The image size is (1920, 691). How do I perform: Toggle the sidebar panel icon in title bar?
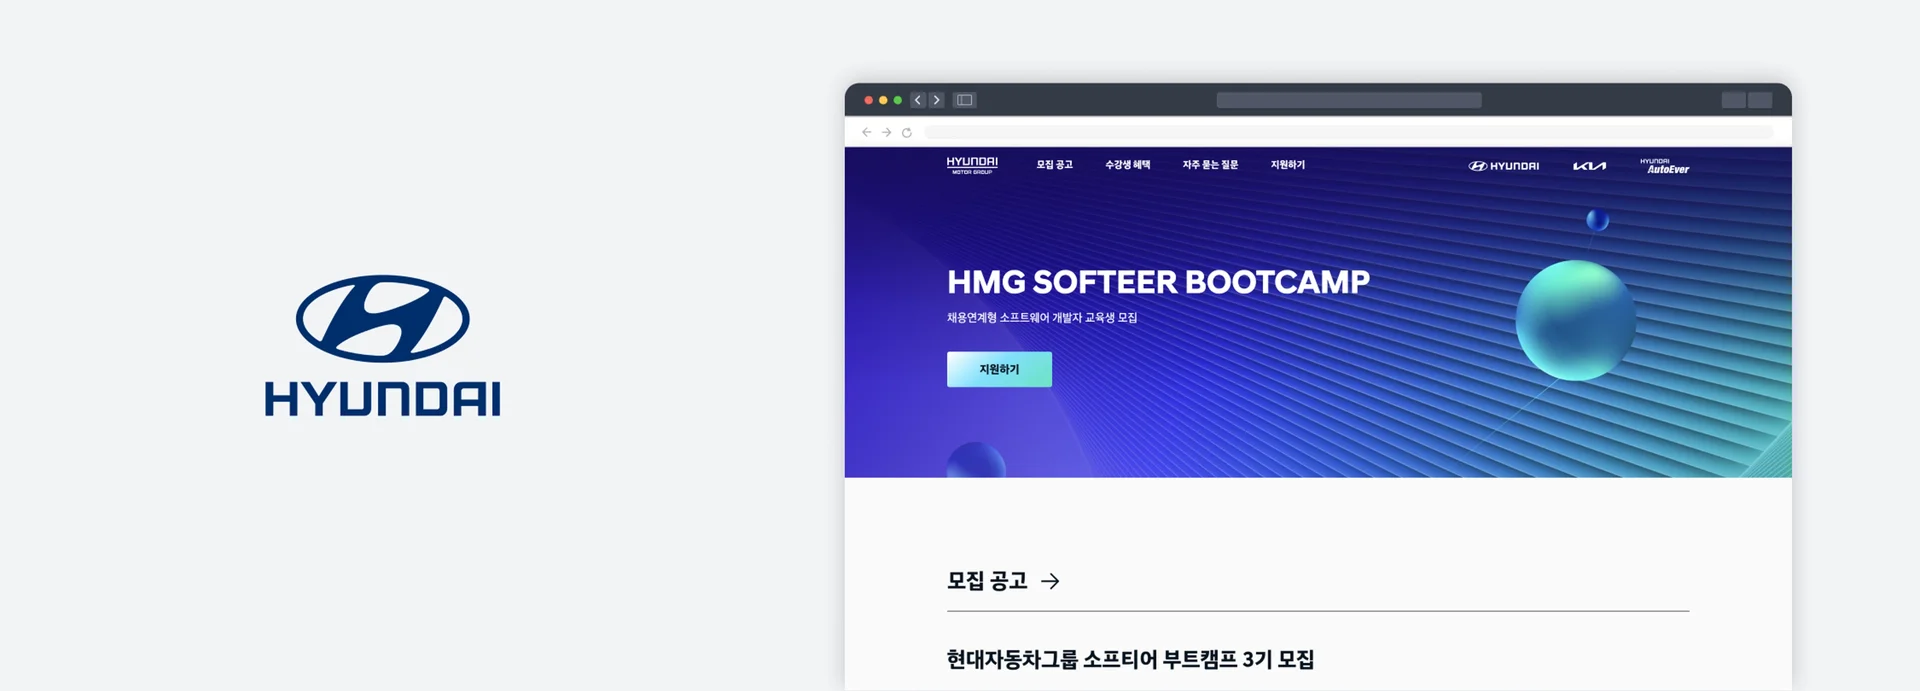(x=964, y=100)
